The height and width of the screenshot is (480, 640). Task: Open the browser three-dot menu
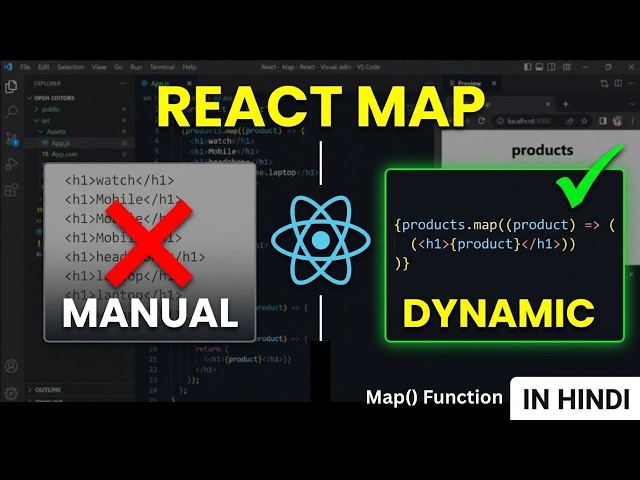[x=632, y=121]
